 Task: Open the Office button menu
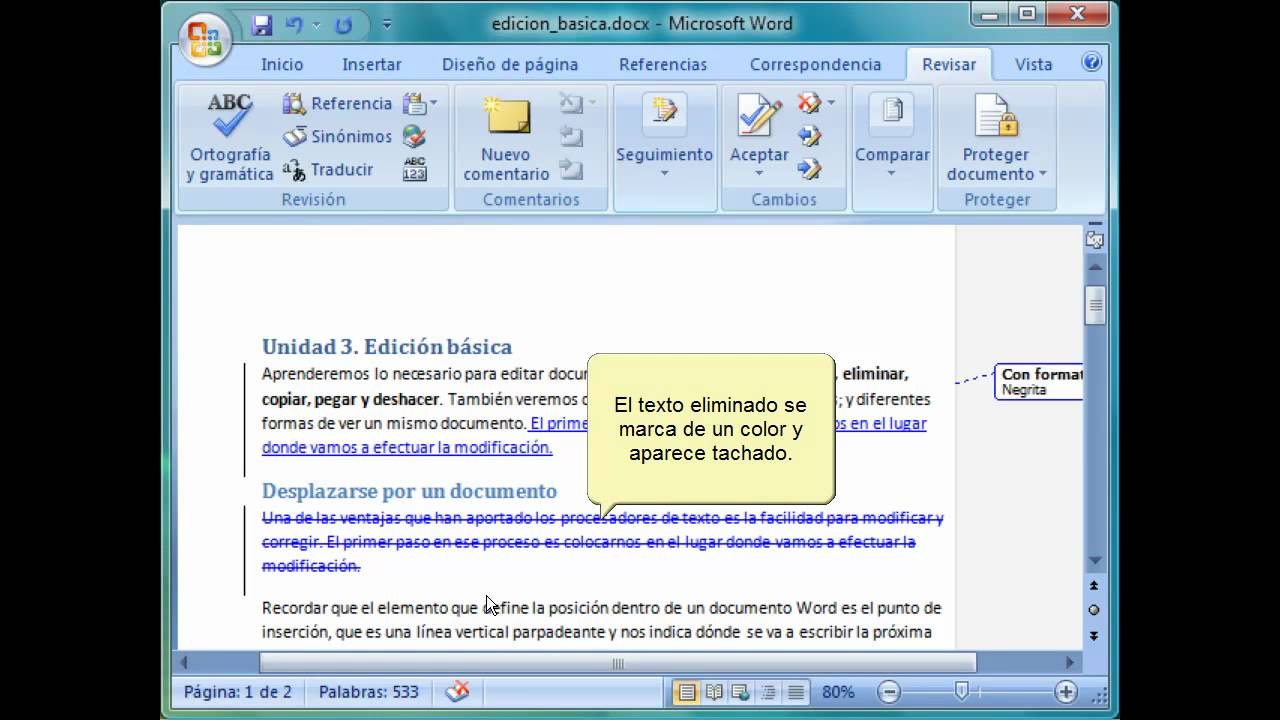205,39
